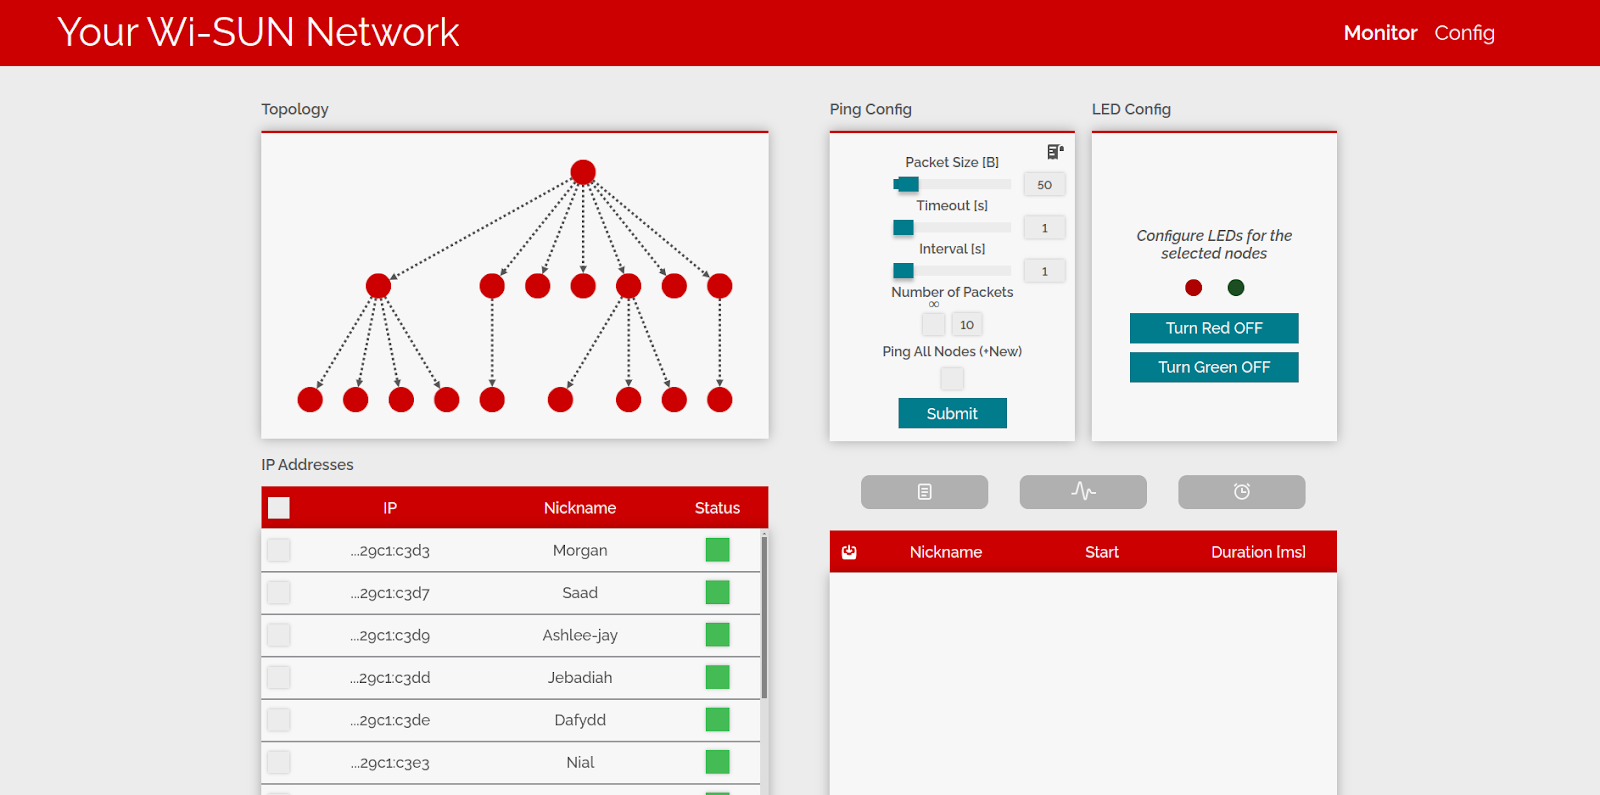The image size is (1600, 795).
Task: Select the root node in topology graph
Action: (583, 172)
